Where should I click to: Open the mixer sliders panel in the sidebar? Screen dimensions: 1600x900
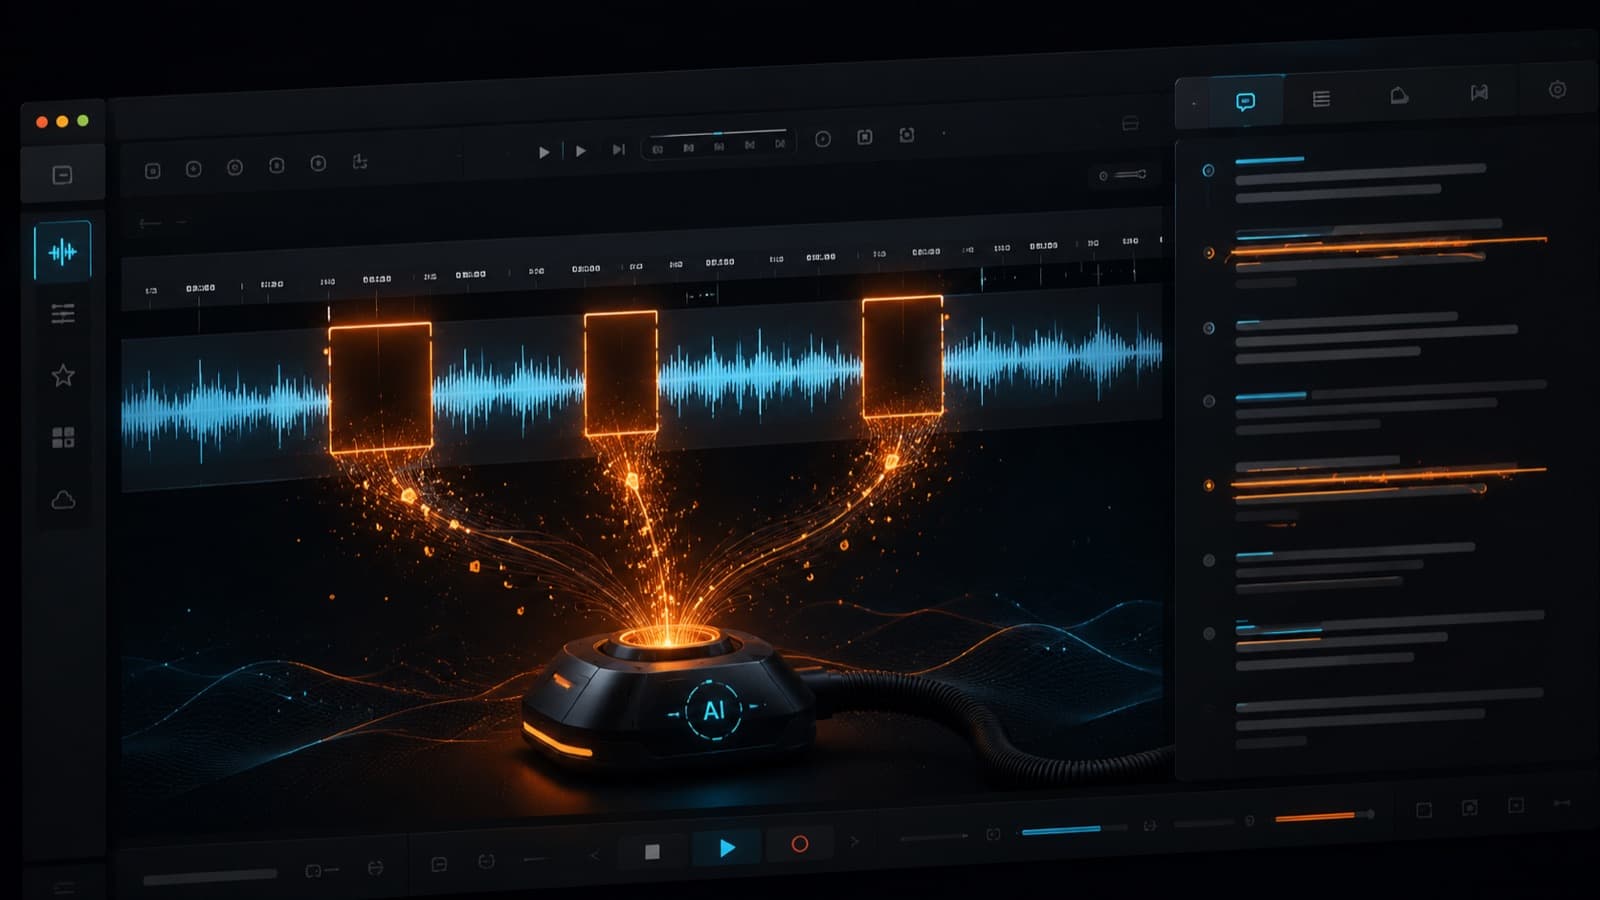pyautogui.click(x=62, y=314)
